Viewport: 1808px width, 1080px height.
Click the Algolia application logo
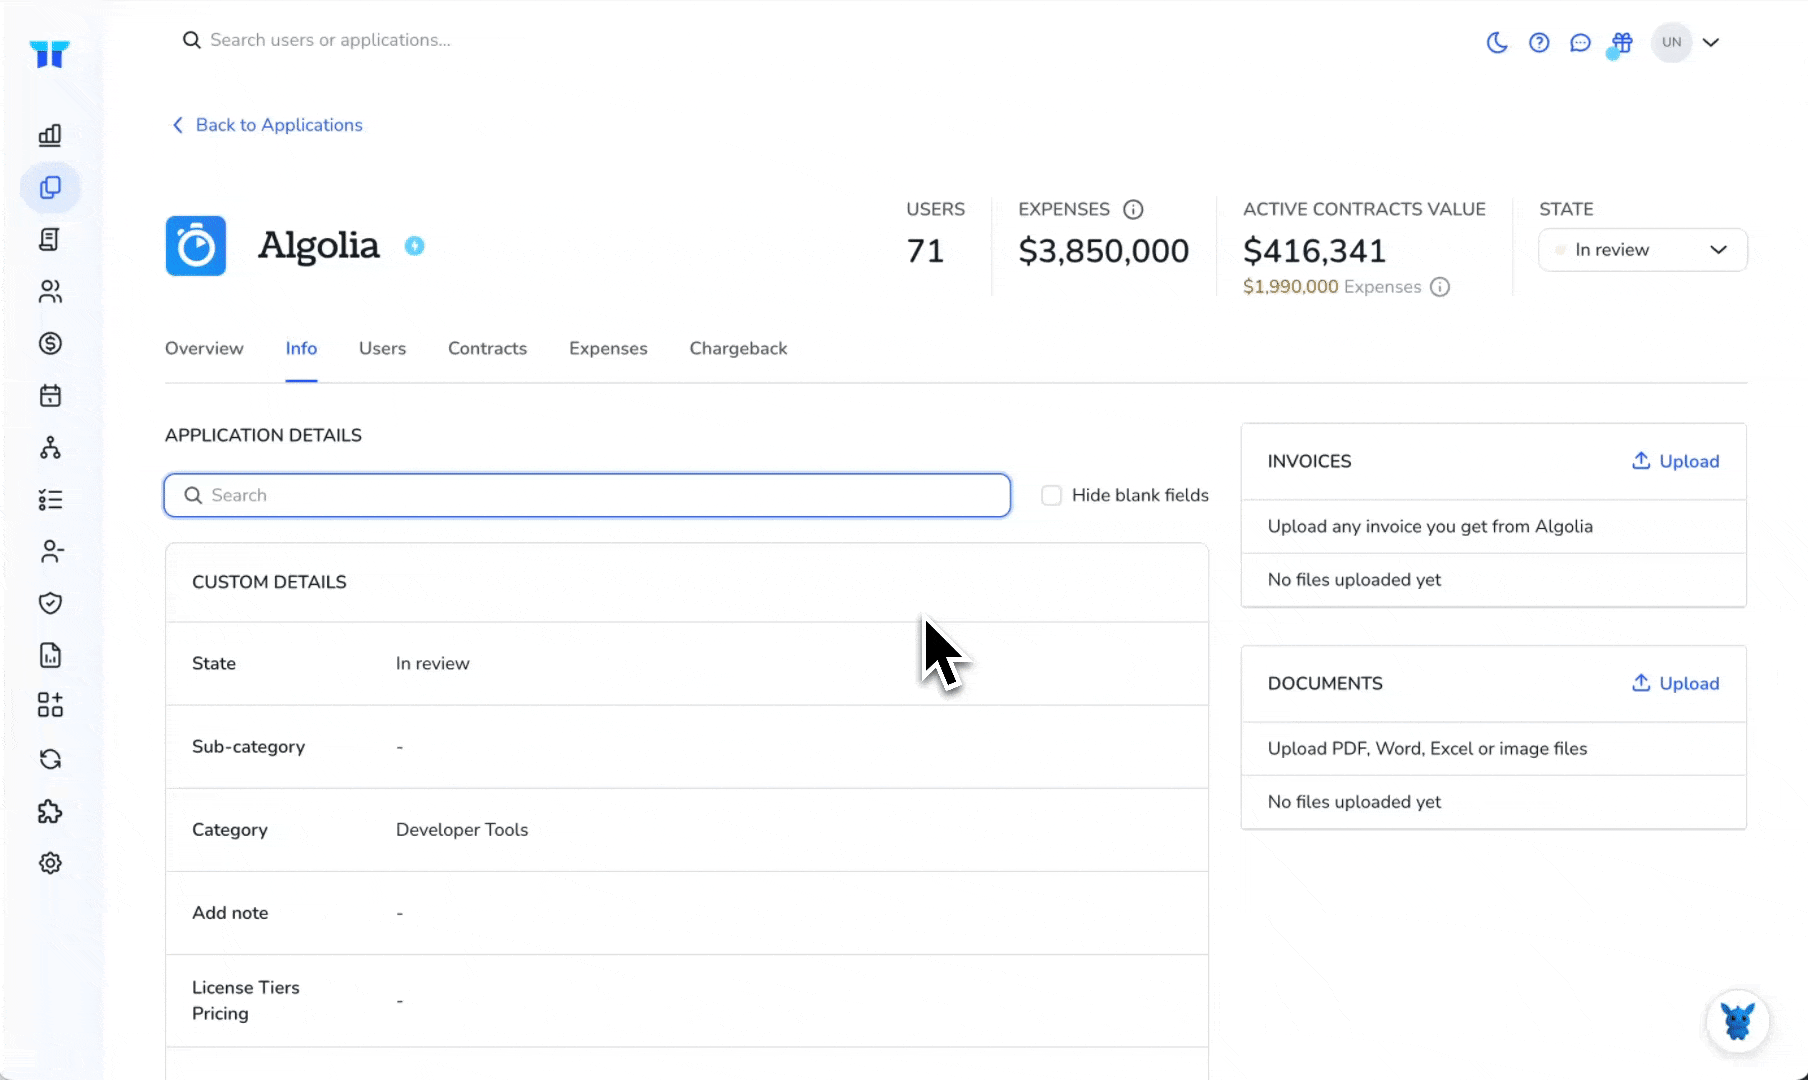pos(196,246)
